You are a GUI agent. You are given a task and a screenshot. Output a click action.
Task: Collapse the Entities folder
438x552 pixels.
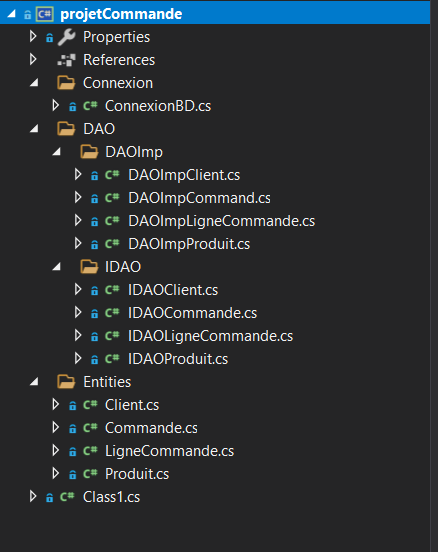(x=34, y=382)
